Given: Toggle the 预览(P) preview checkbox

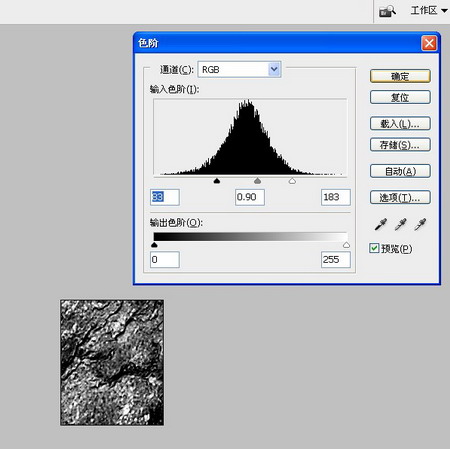Looking at the screenshot, I should 374,248.
